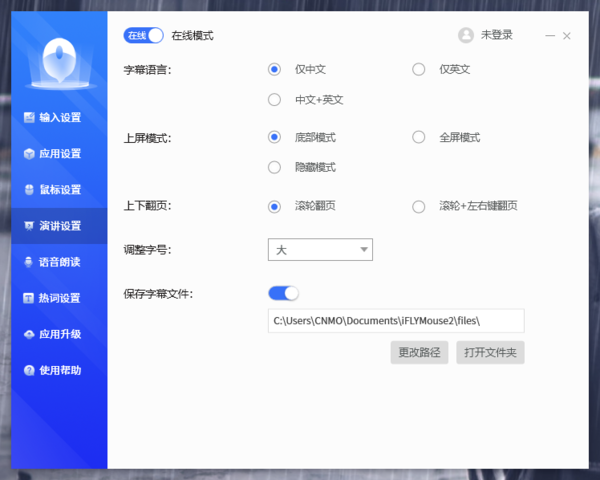Click the iFLYMouse logo in sidebar

59,63
